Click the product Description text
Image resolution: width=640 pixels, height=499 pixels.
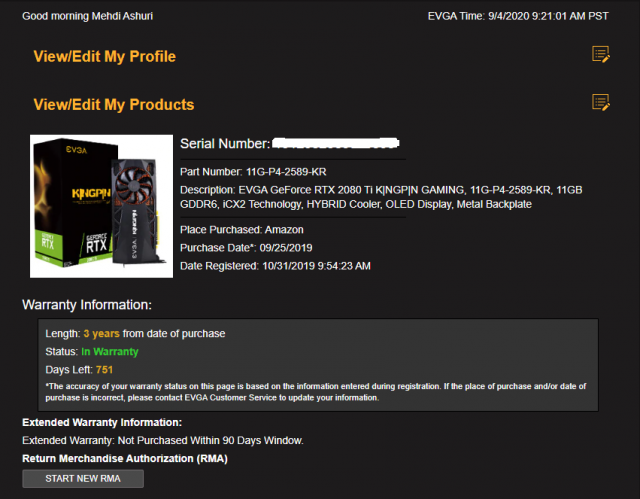pyautogui.click(x=381, y=197)
